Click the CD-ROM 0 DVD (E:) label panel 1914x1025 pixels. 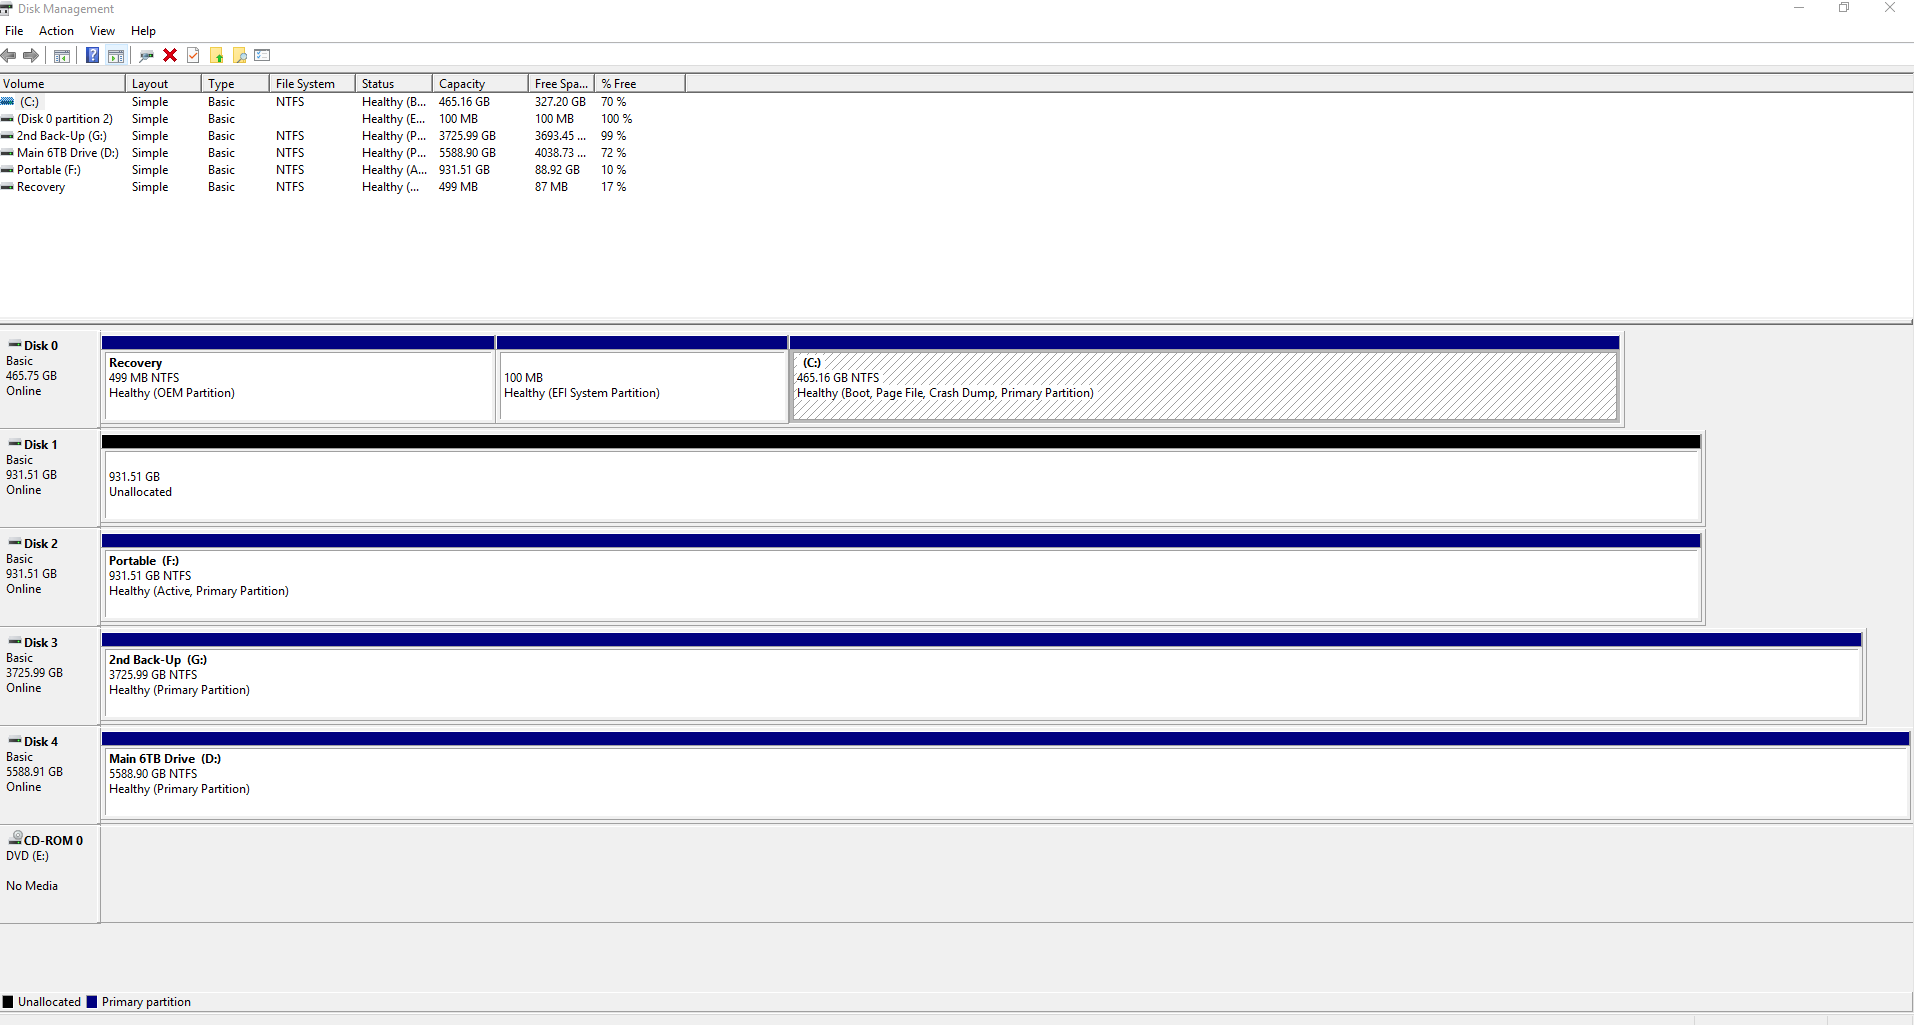tap(49, 874)
